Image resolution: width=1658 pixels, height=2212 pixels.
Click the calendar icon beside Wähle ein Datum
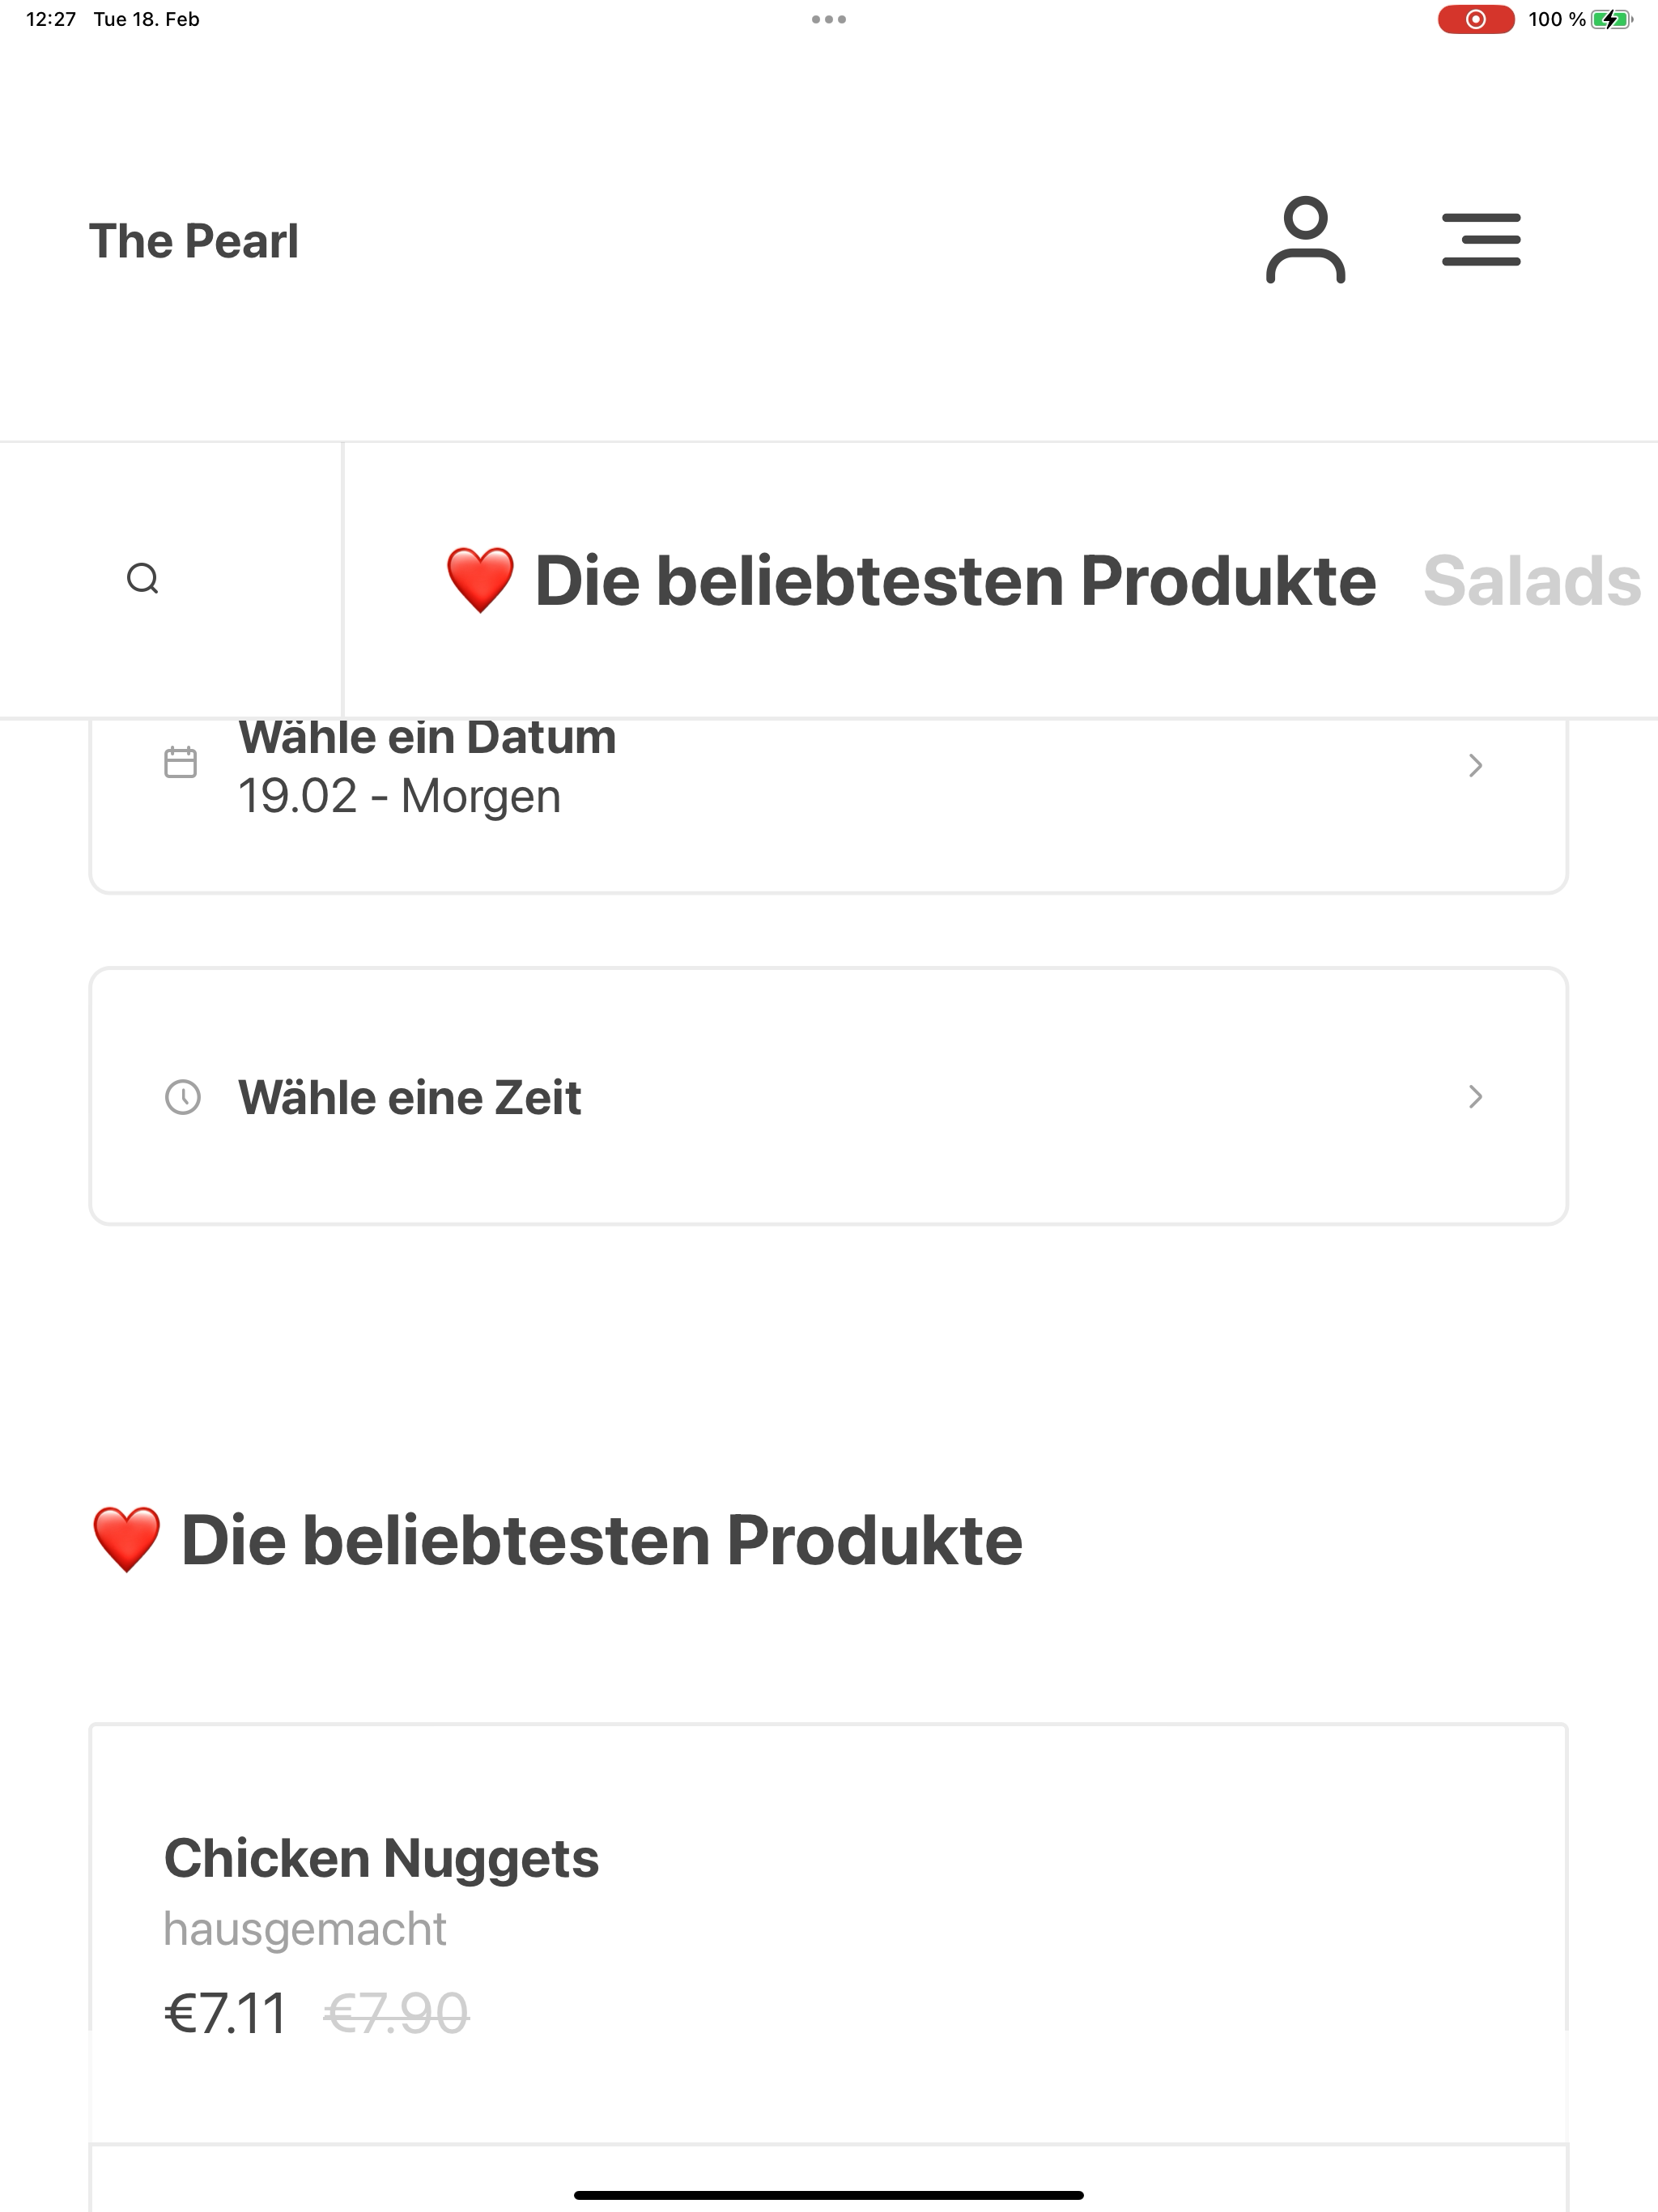[180, 762]
